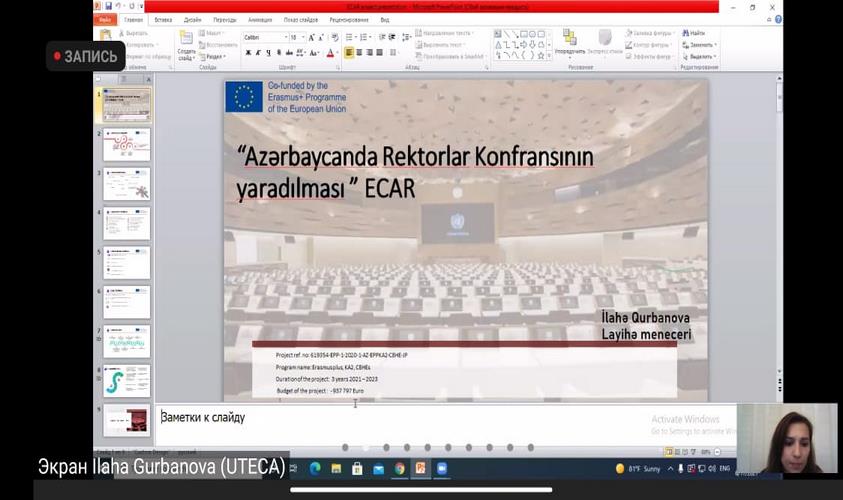Switch to the Вставка (Insert) tab

click(163, 19)
